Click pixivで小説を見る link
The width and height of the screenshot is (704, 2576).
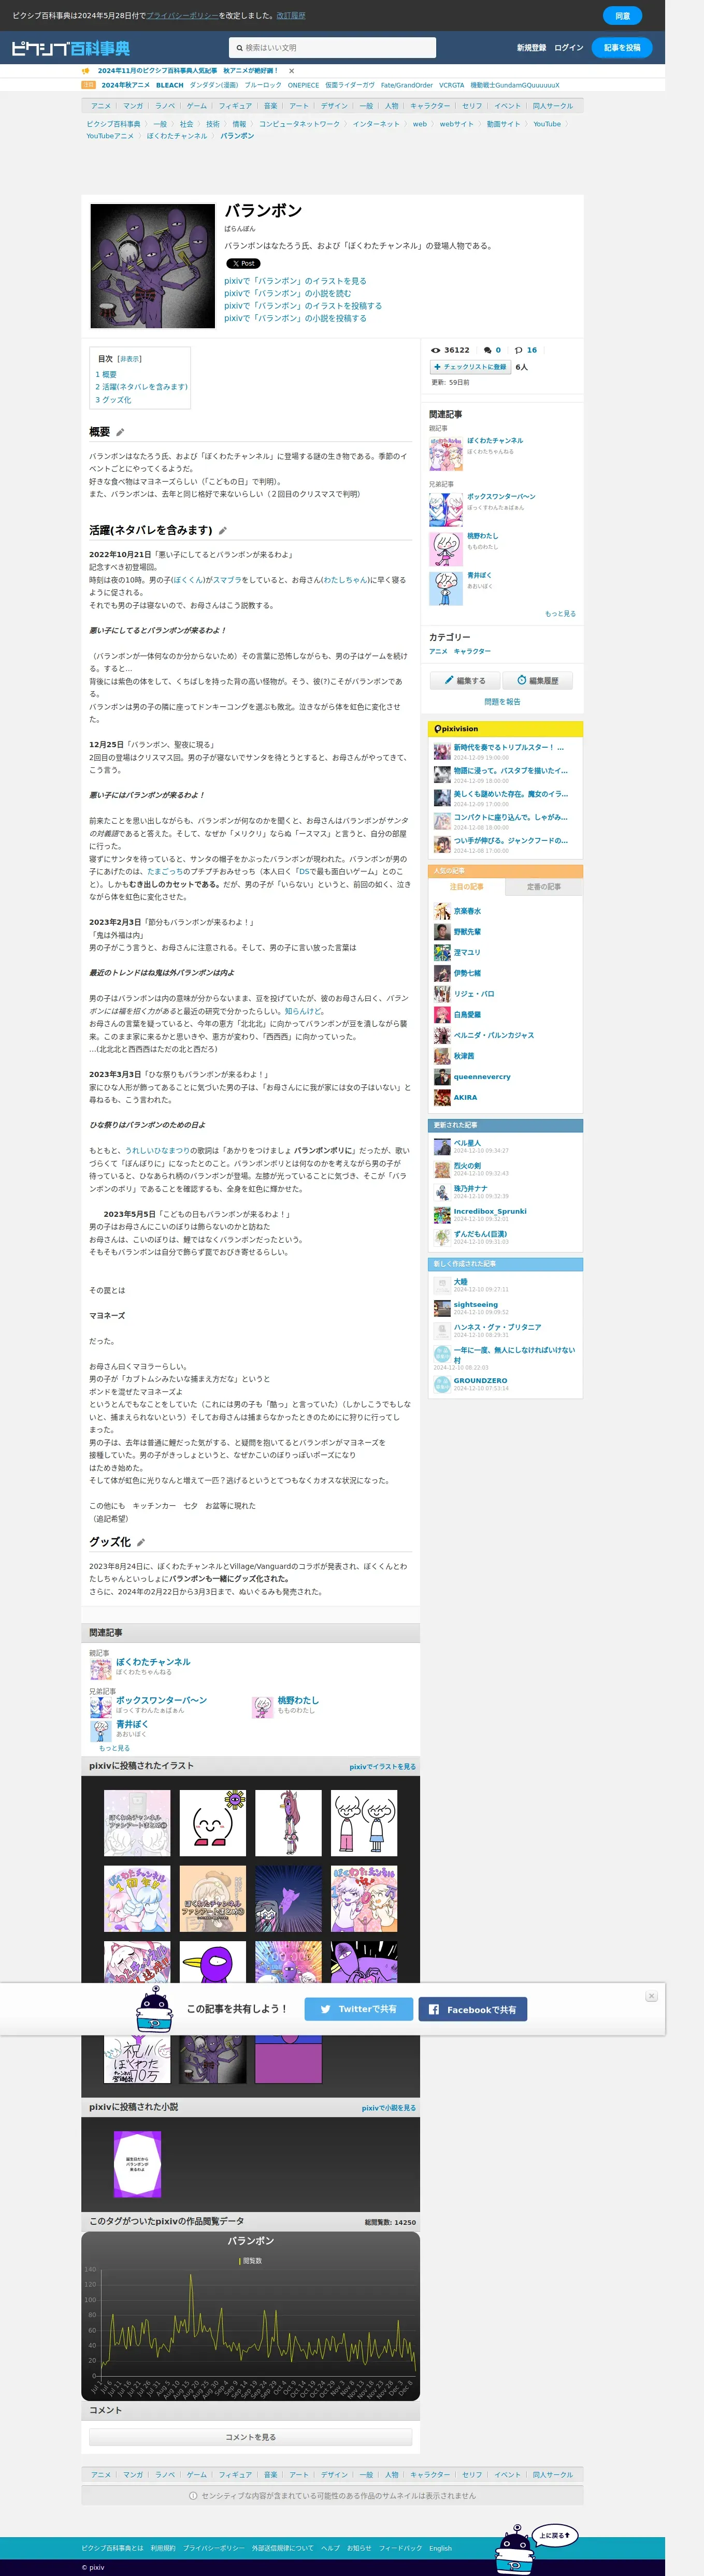[389, 2108]
